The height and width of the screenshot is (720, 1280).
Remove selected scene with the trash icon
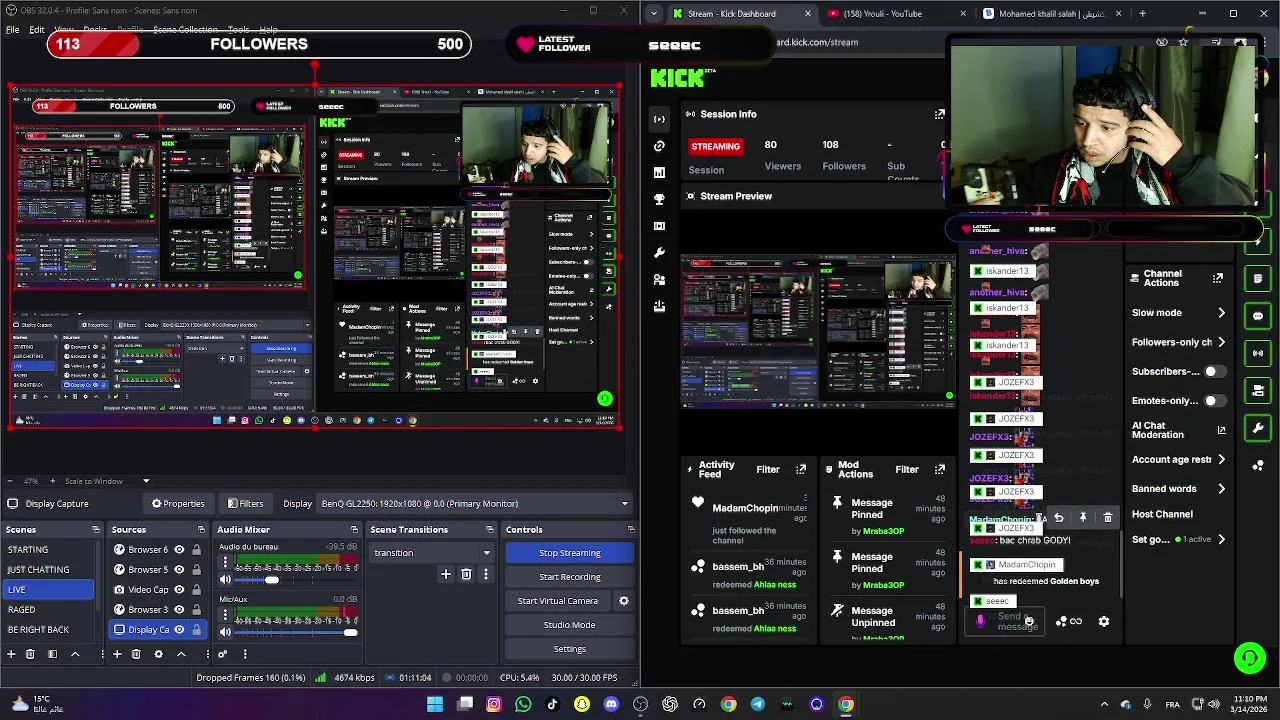tap(30, 654)
